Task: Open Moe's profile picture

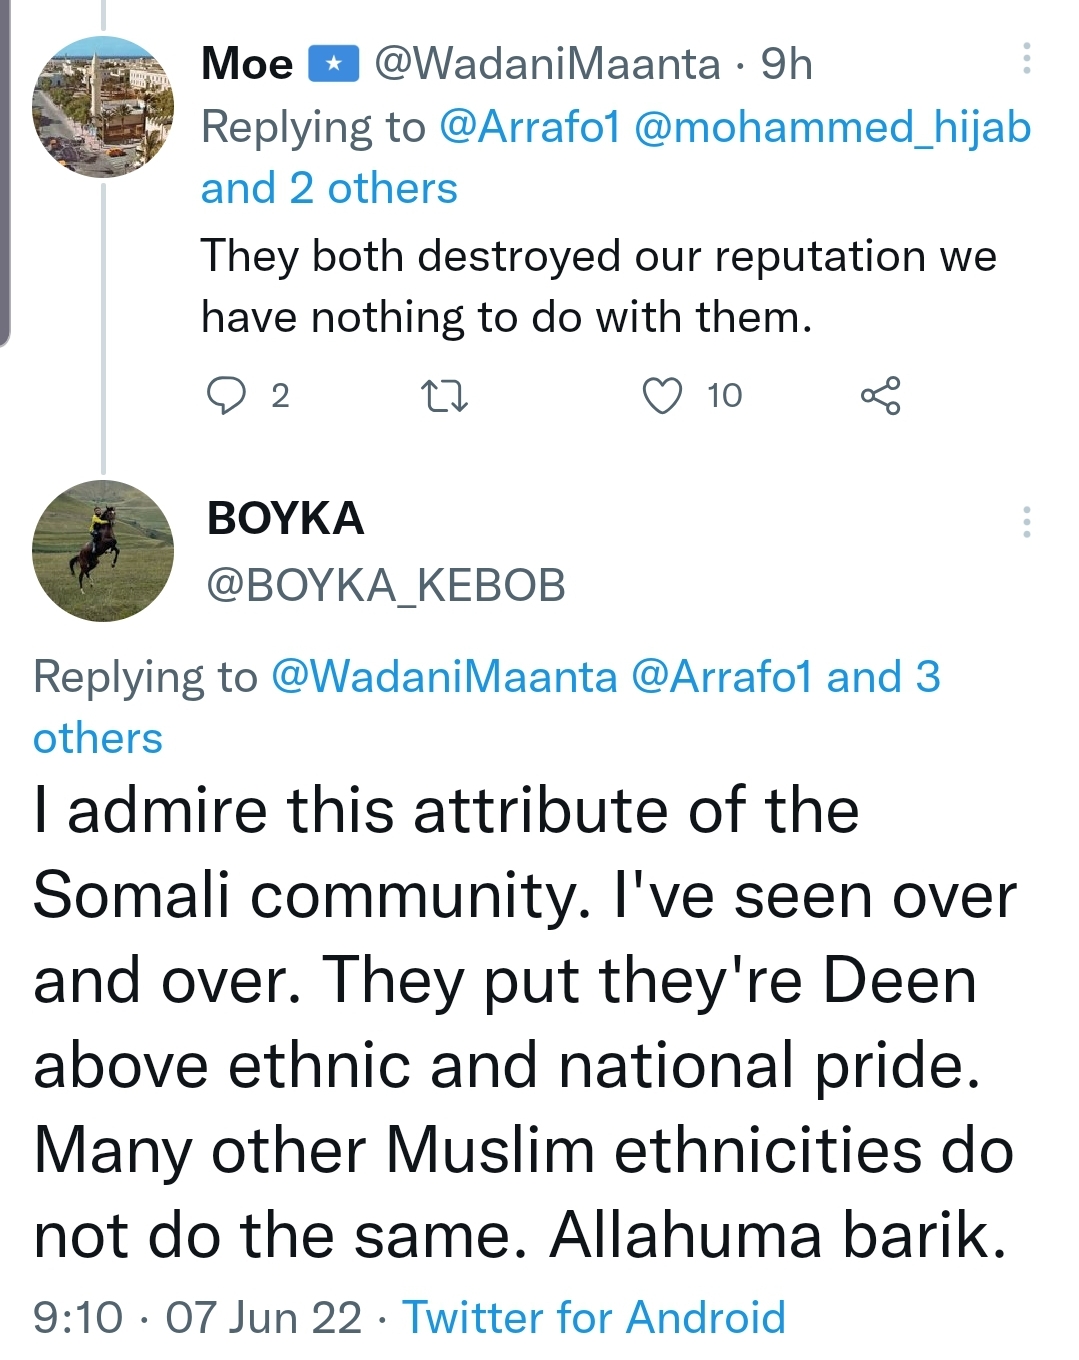Action: click(x=103, y=107)
